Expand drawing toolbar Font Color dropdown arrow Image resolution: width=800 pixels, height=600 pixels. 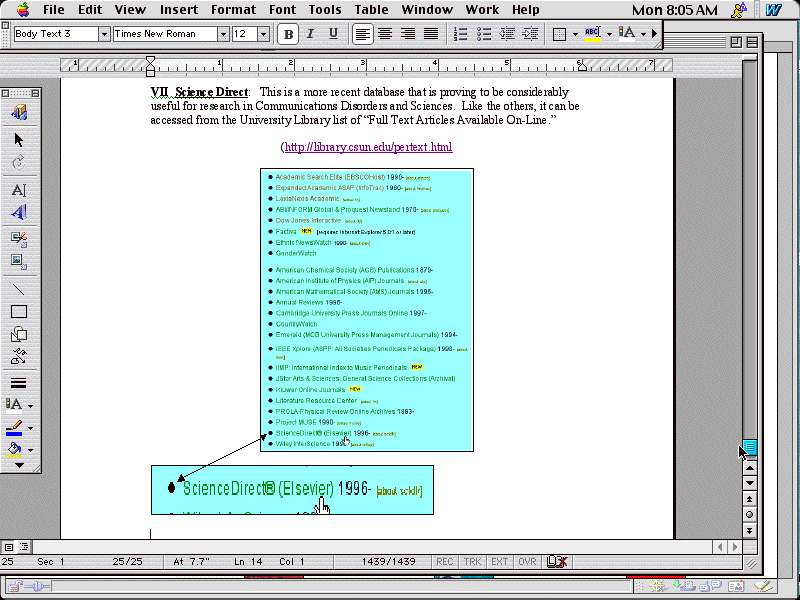pos(31,406)
